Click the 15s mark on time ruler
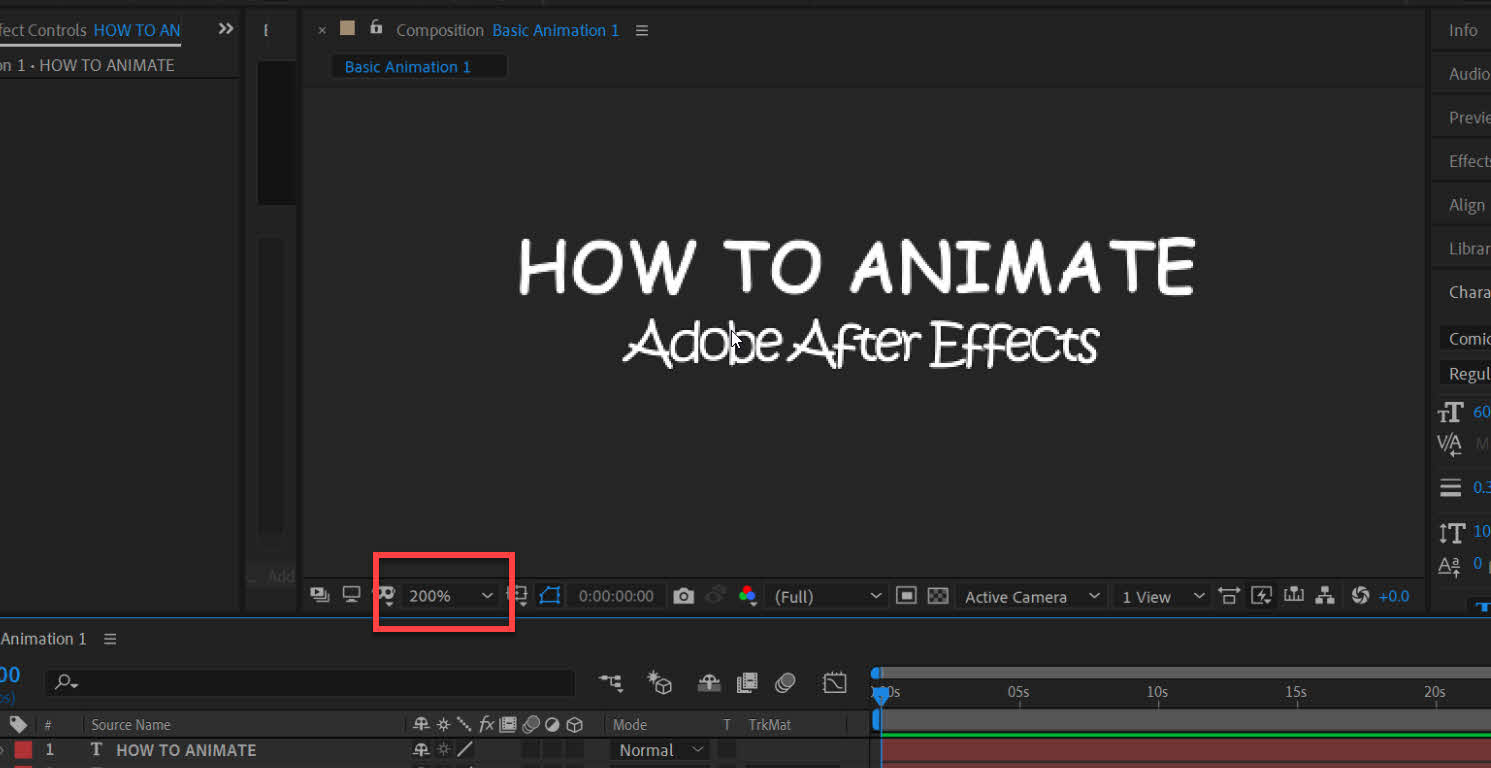1491x768 pixels. tap(1295, 692)
